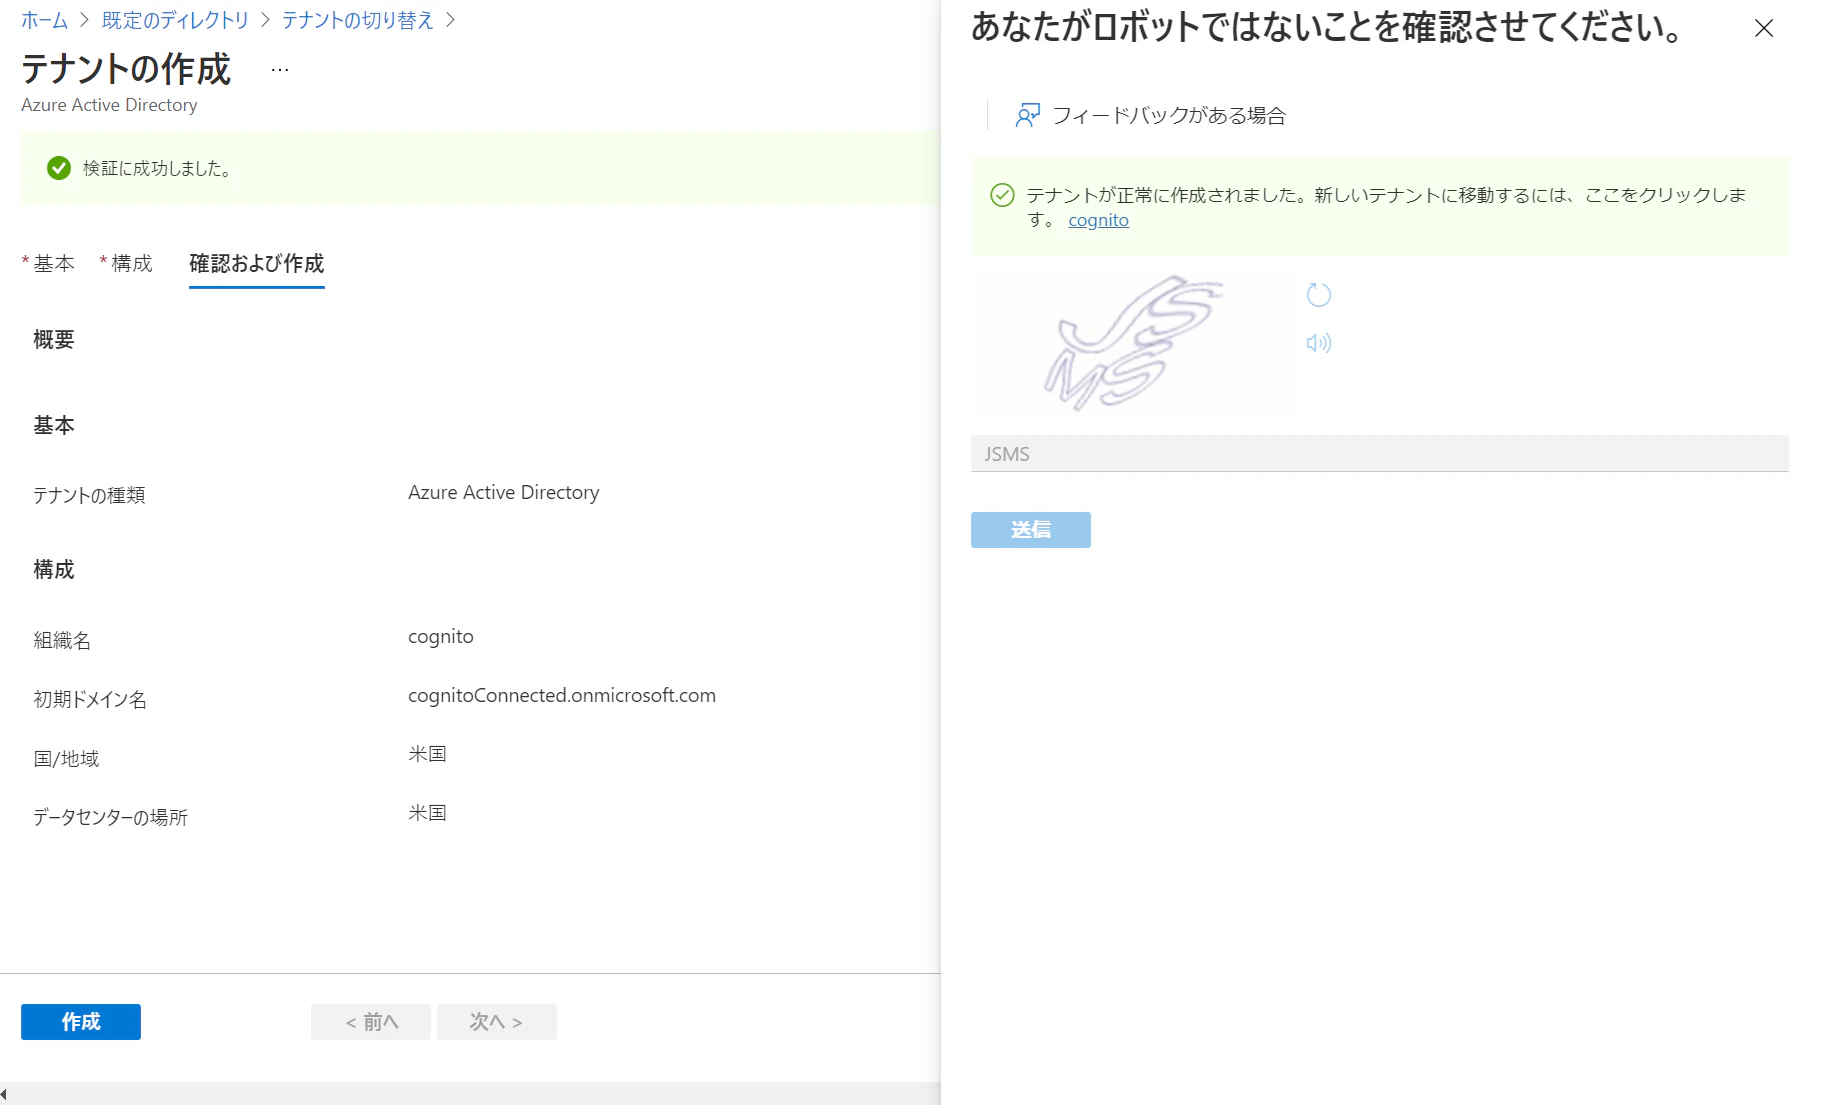Click the left scroll arrow at bottom

click(x=4, y=1095)
